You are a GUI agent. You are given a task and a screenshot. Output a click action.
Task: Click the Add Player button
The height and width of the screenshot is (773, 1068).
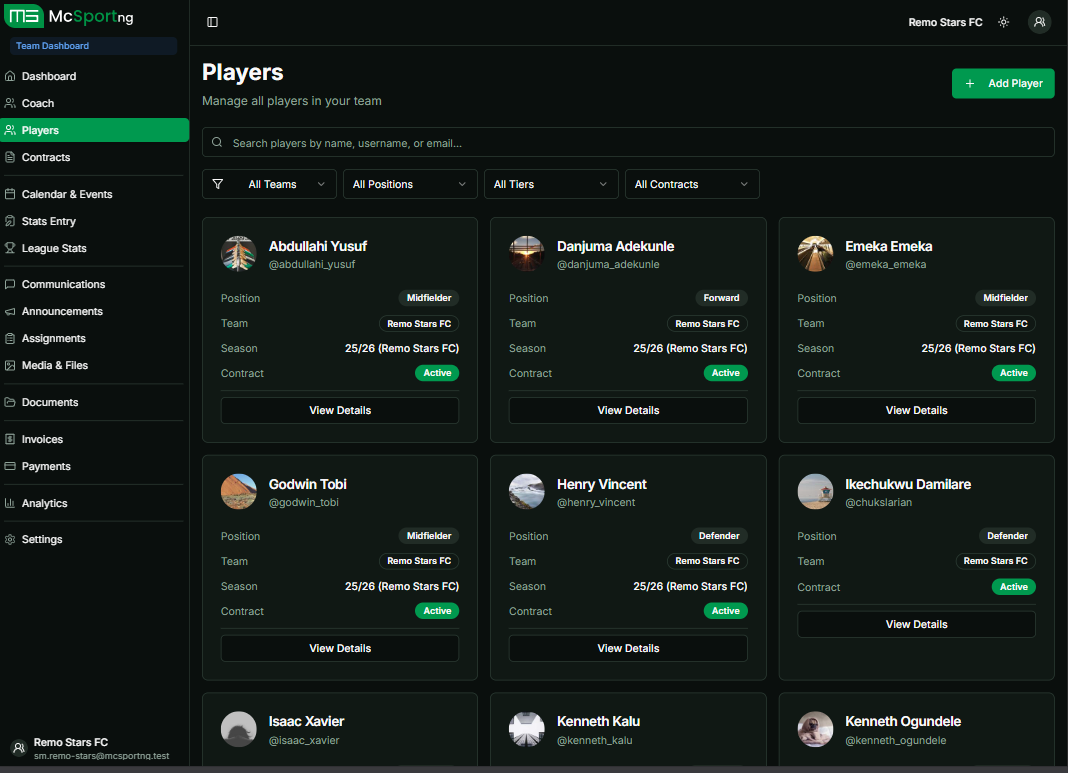click(x=1003, y=83)
